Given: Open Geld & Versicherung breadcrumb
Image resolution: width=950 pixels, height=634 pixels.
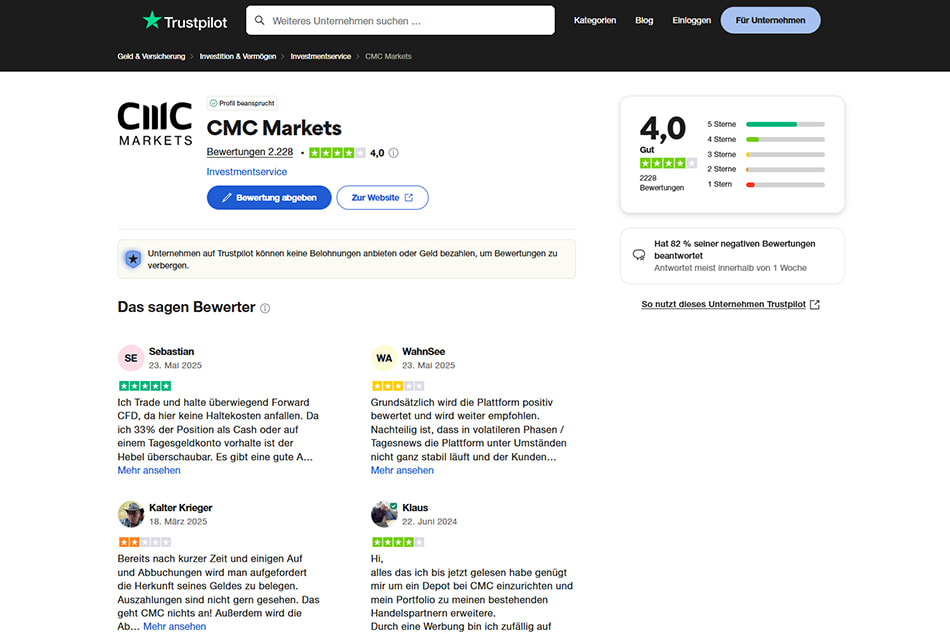Looking at the screenshot, I should point(151,56).
